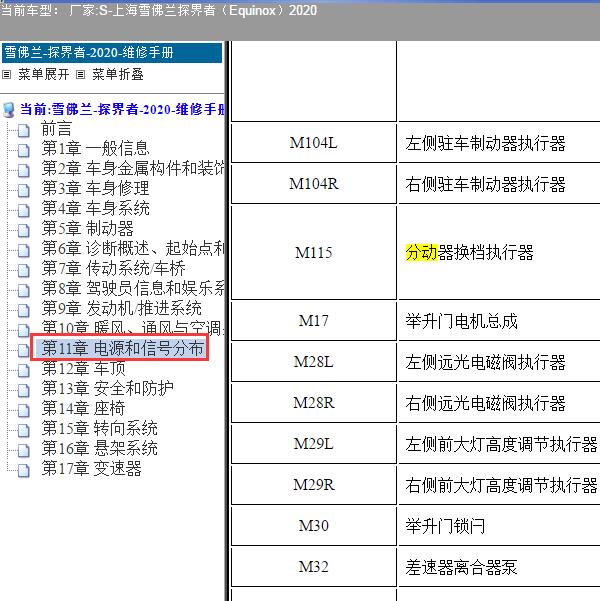Screen dimensions: 600x601
Task: Click 左侧驻车制动器执行器 in the table
Action: [x=485, y=143]
